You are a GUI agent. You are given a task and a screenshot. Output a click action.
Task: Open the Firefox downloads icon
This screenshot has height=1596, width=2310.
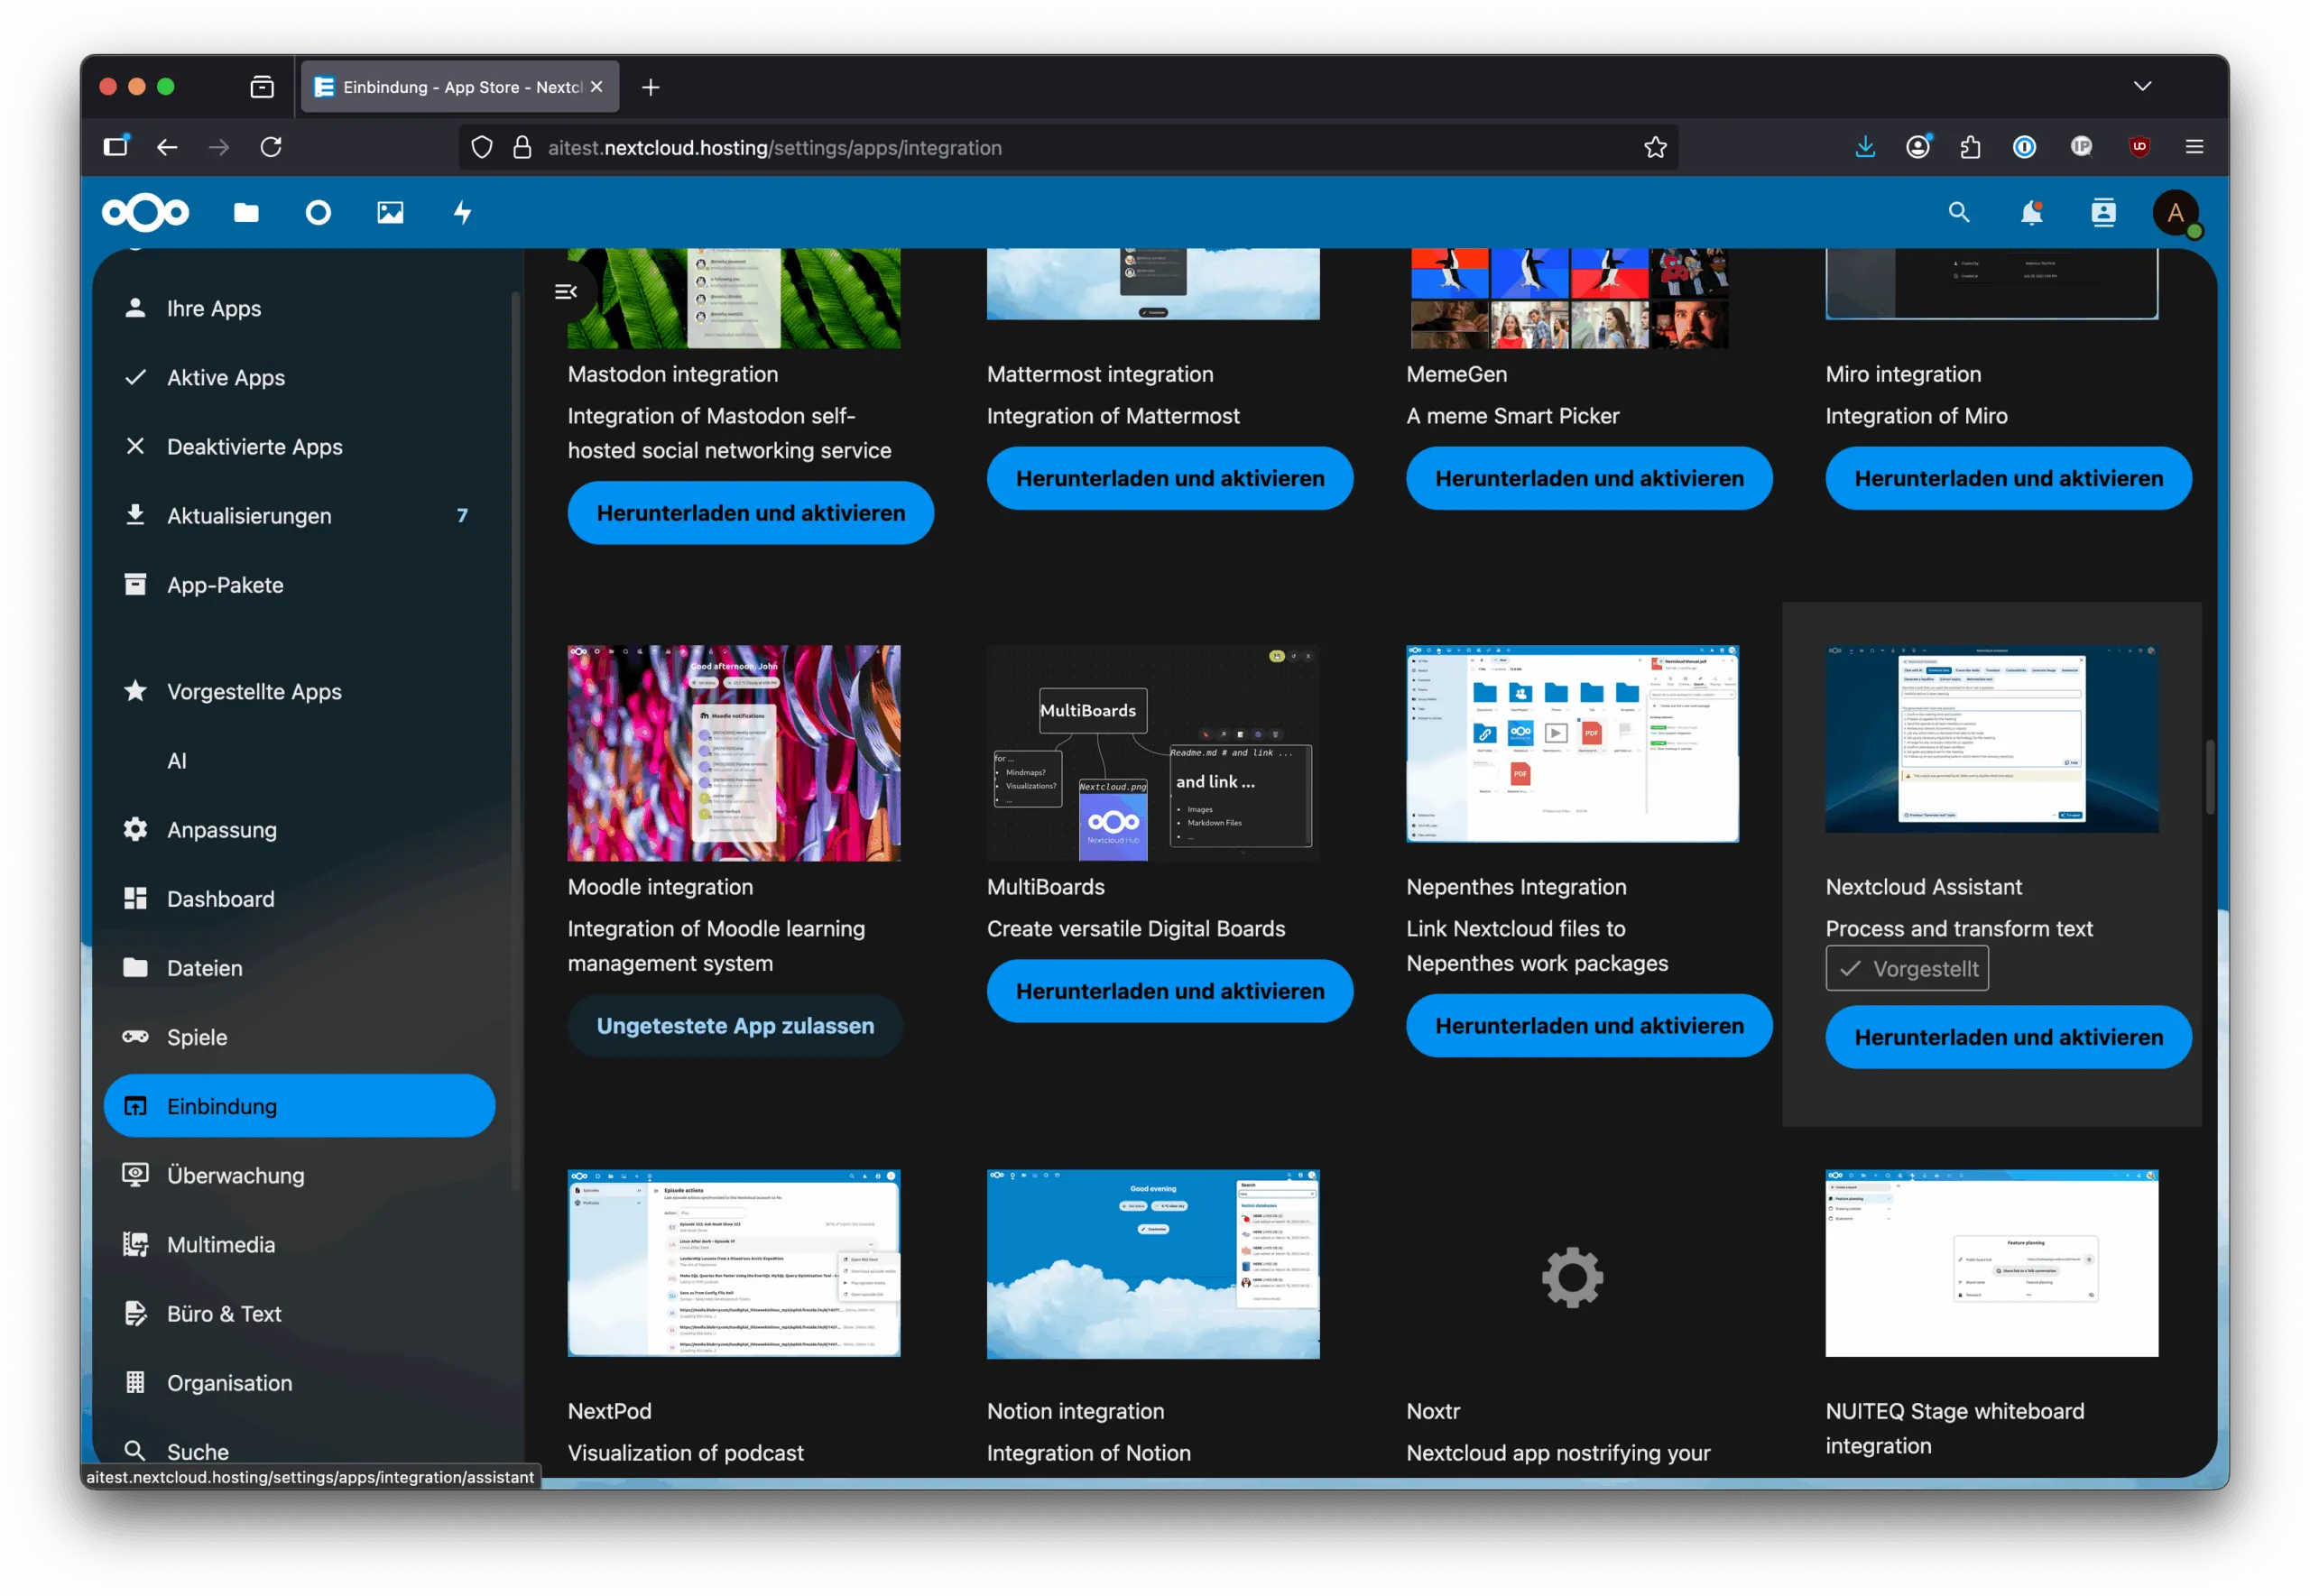click(1865, 147)
